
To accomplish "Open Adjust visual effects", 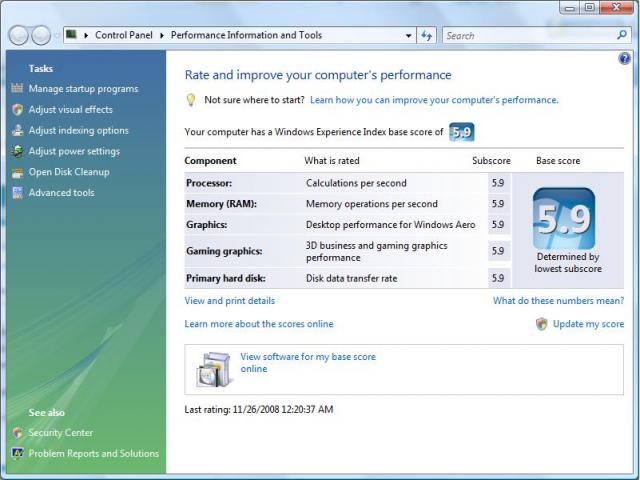I will coord(70,109).
